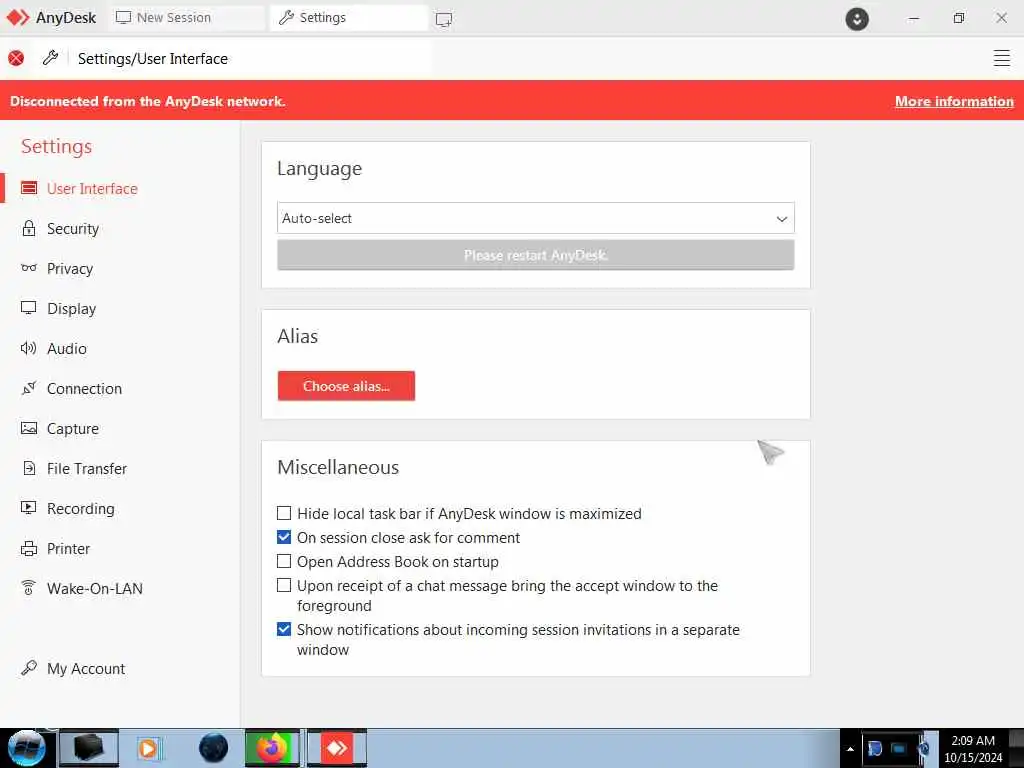Launch Firefox from the taskbar
1024x768 pixels.
pos(272,748)
